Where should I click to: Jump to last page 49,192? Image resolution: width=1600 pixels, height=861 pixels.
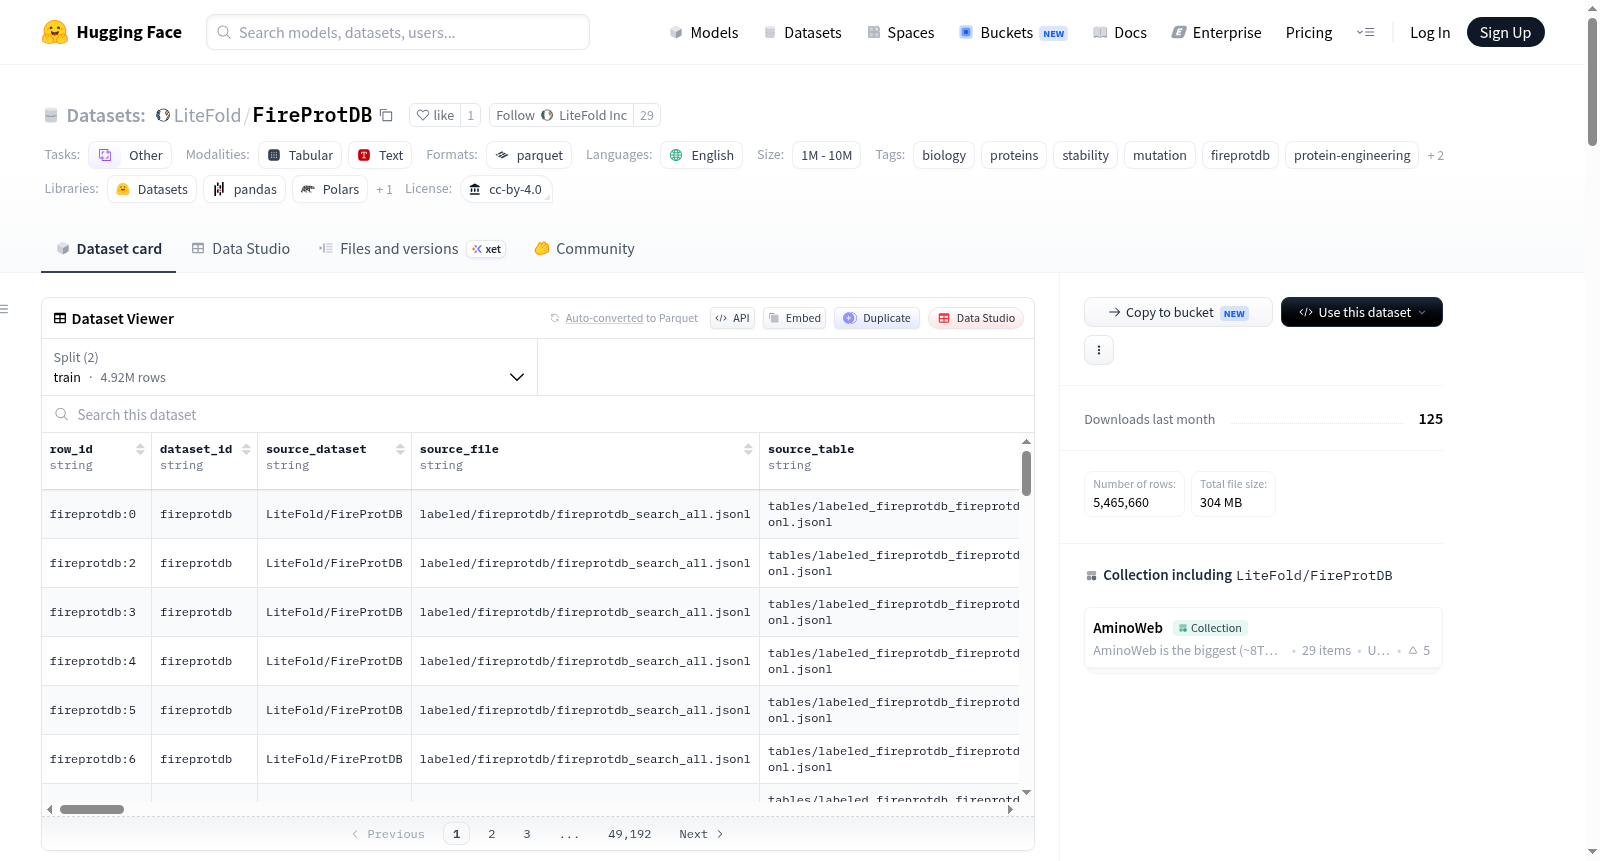(630, 833)
